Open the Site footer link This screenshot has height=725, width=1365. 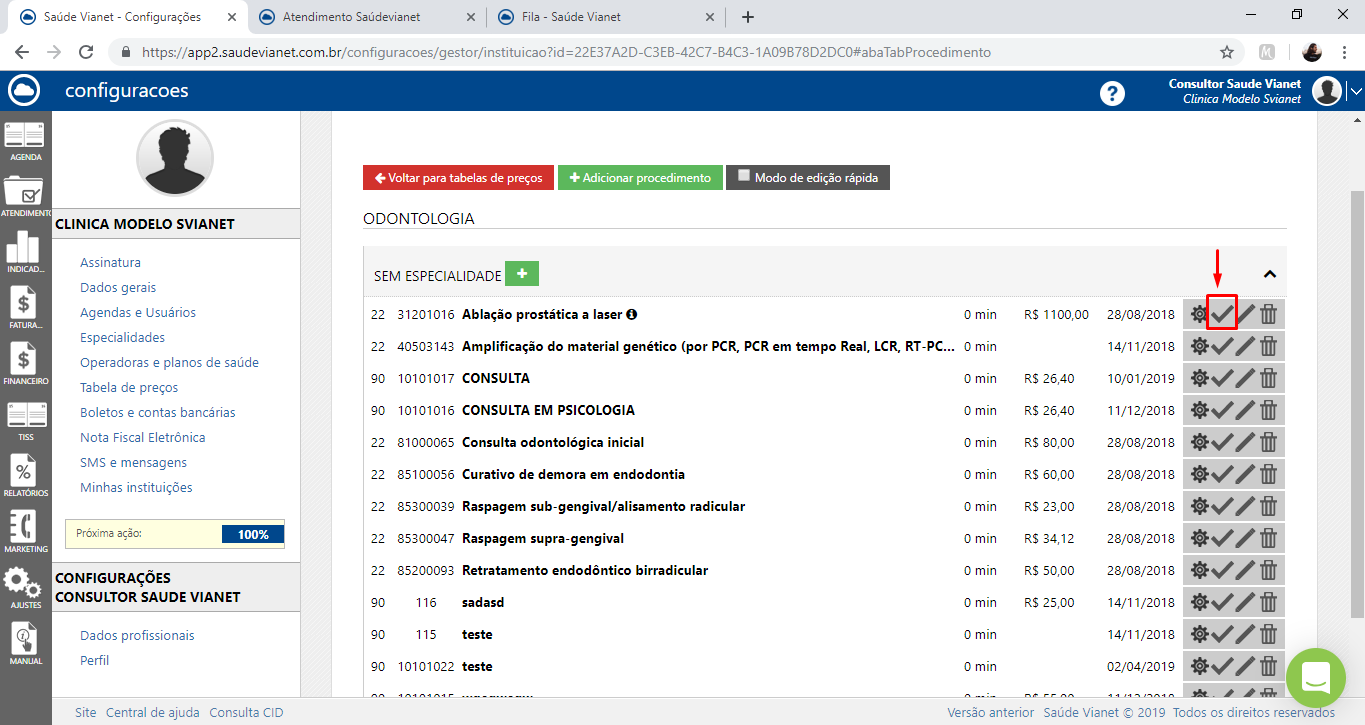click(x=86, y=713)
